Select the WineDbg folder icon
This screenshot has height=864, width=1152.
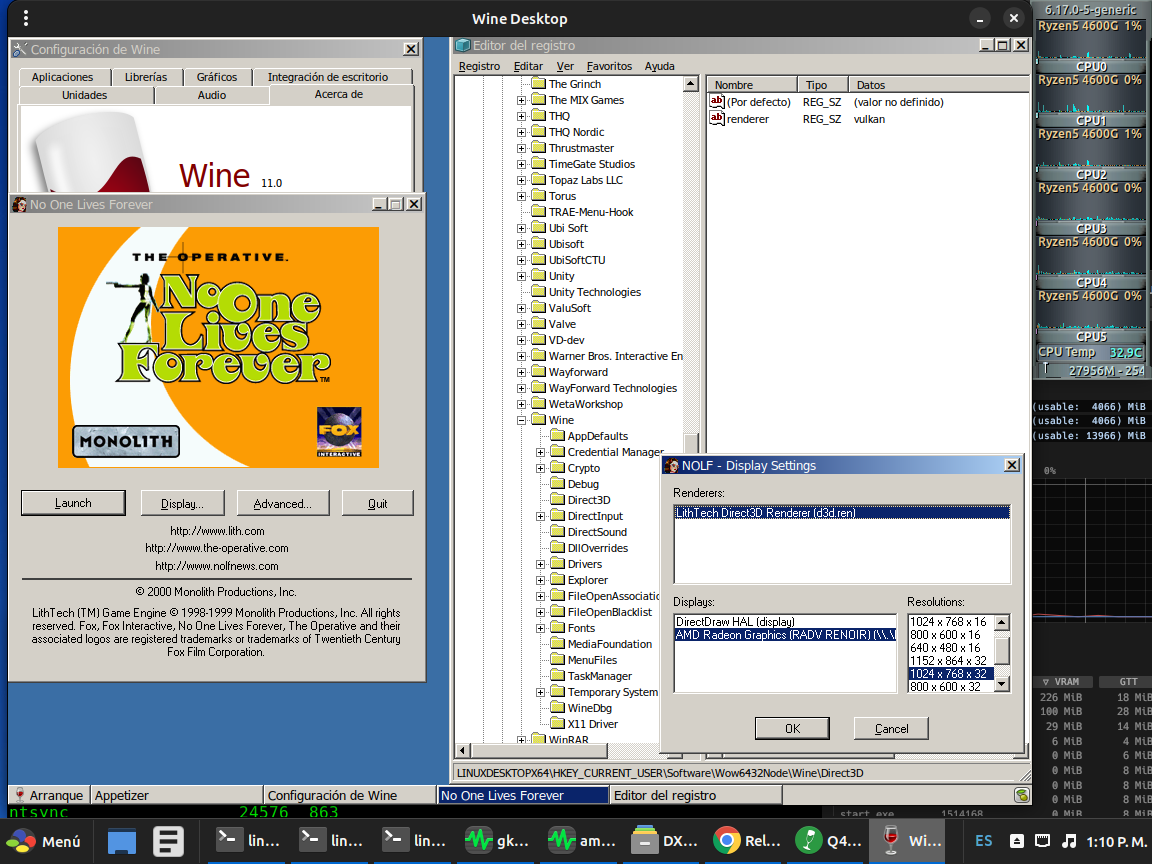(x=557, y=708)
